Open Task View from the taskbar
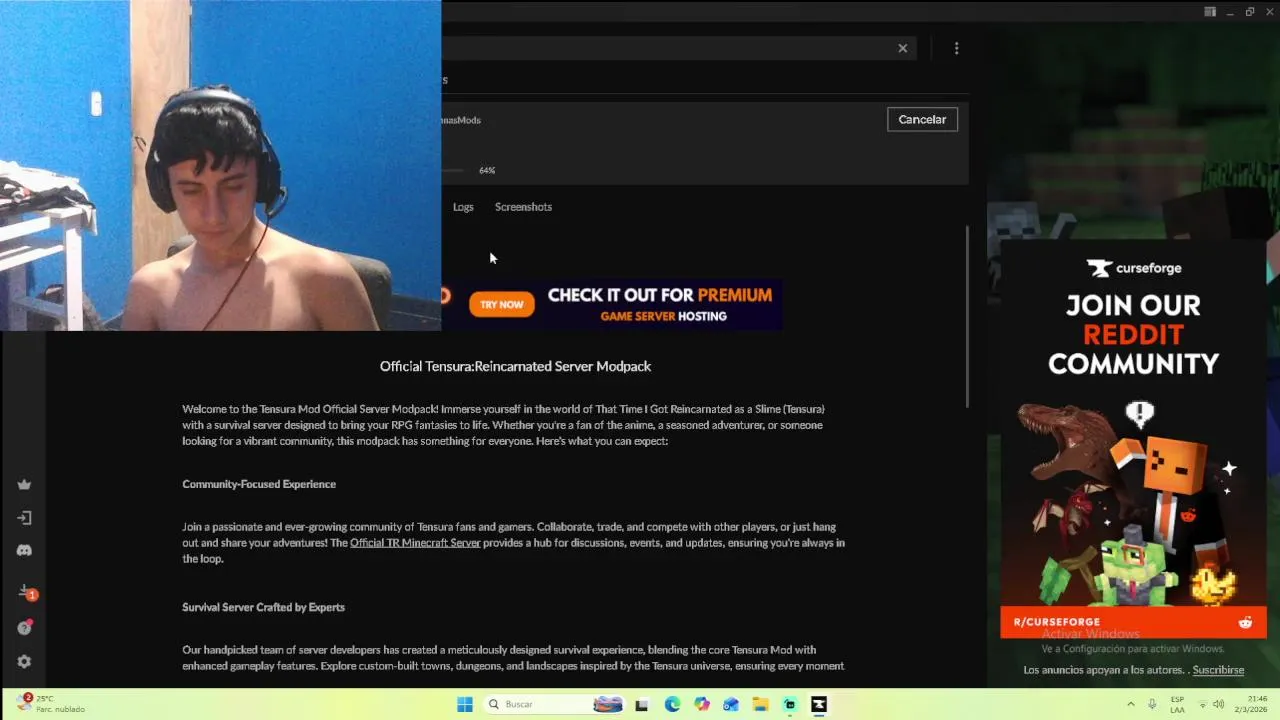Screen dimensions: 1280x720 642,704
